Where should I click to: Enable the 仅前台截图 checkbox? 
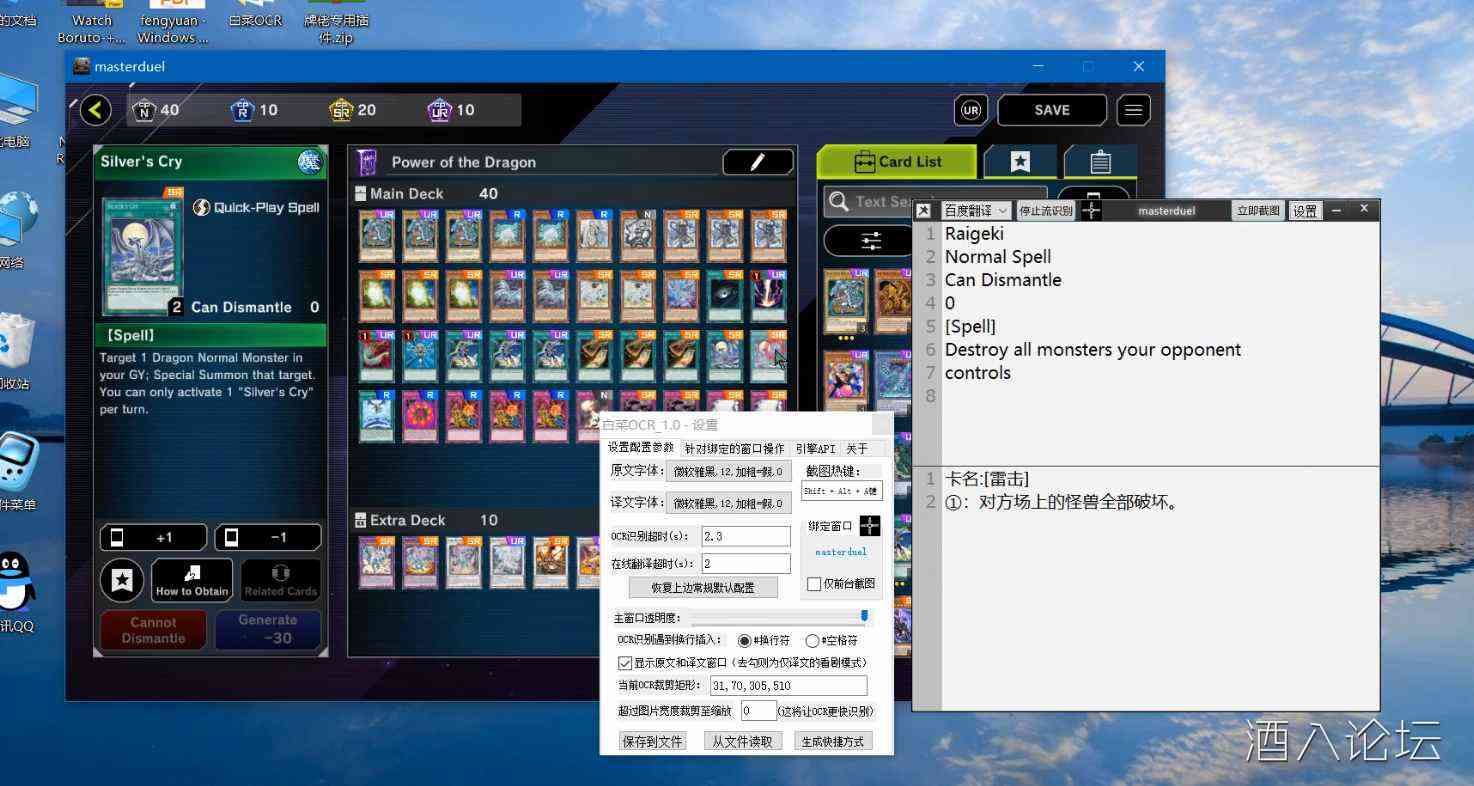point(814,584)
